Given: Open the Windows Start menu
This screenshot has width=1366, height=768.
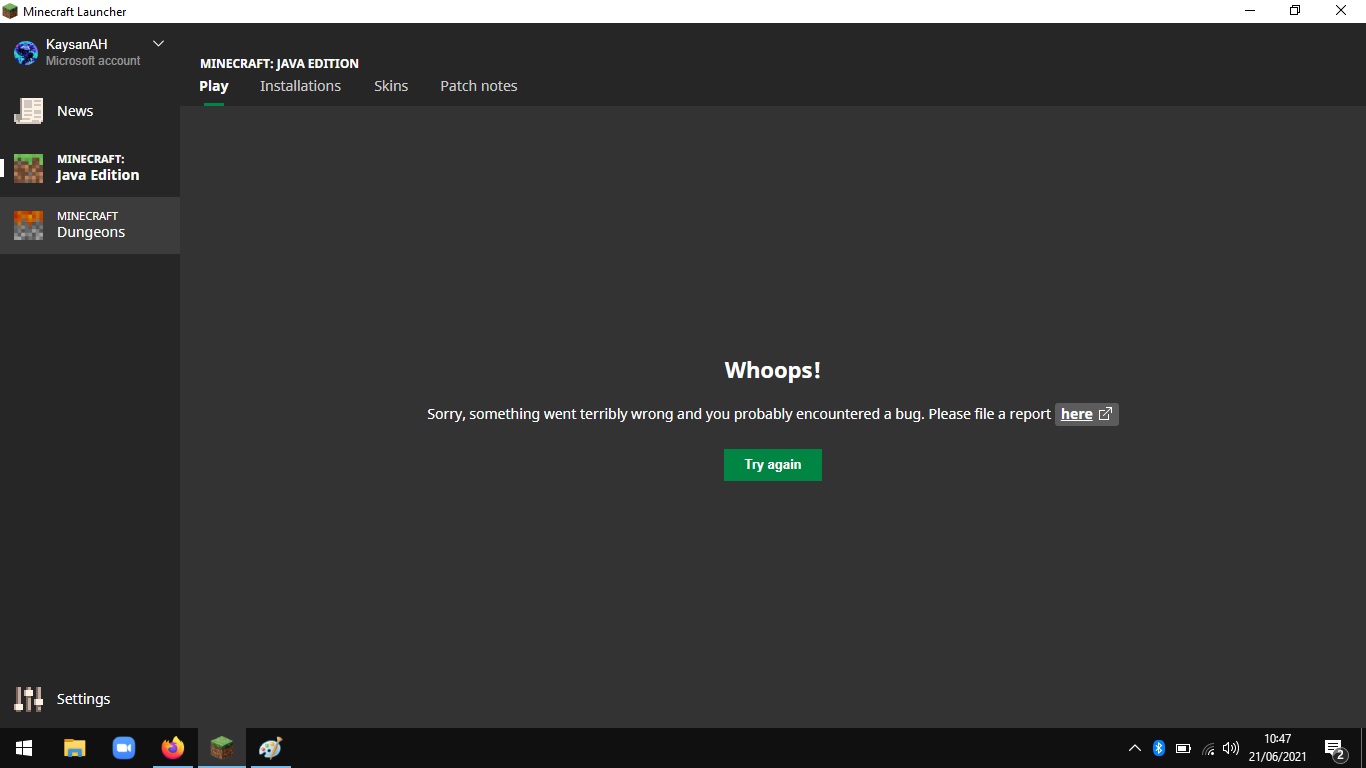Looking at the screenshot, I should 24,748.
